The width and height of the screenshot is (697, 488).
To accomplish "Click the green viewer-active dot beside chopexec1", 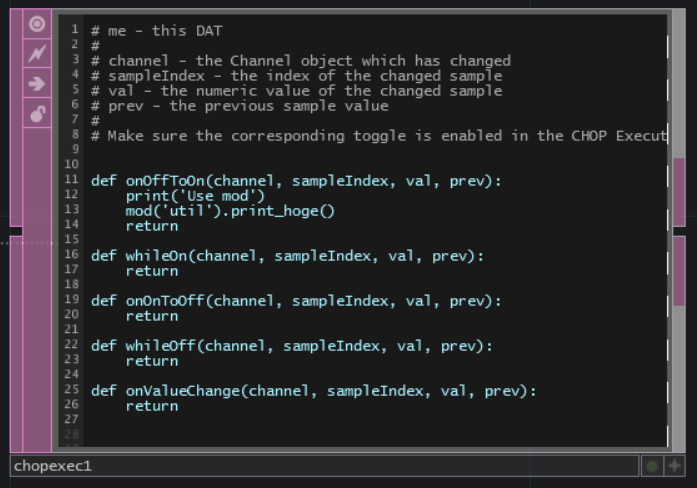I will (652, 466).
